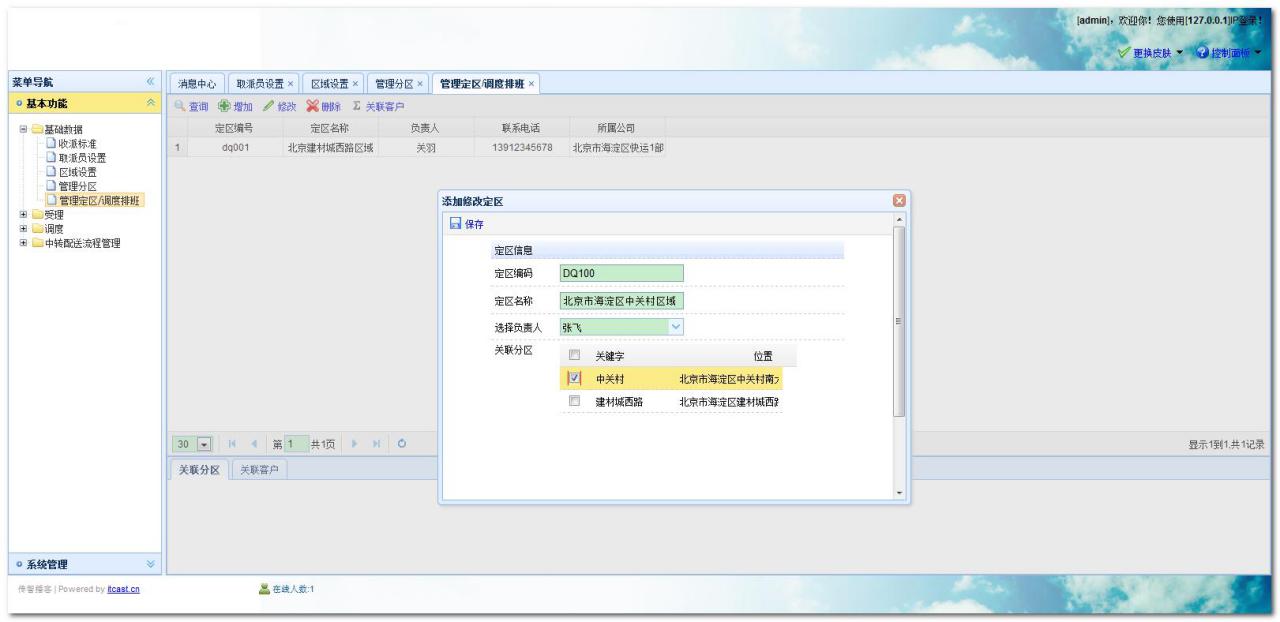Image resolution: width=1280 pixels, height=622 pixels.
Task: Click the 保存 save icon in dialog
Action: 454,224
